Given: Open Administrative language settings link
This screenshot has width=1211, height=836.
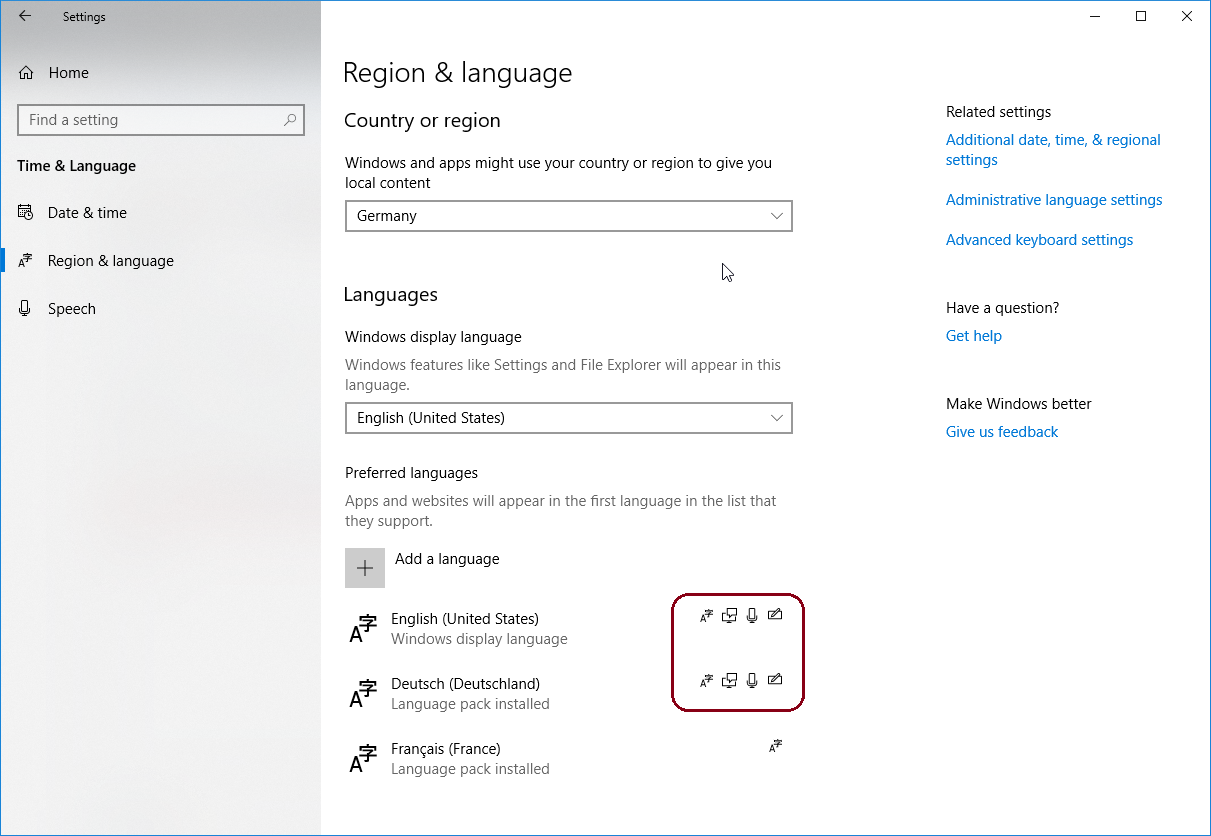Looking at the screenshot, I should [x=1054, y=200].
